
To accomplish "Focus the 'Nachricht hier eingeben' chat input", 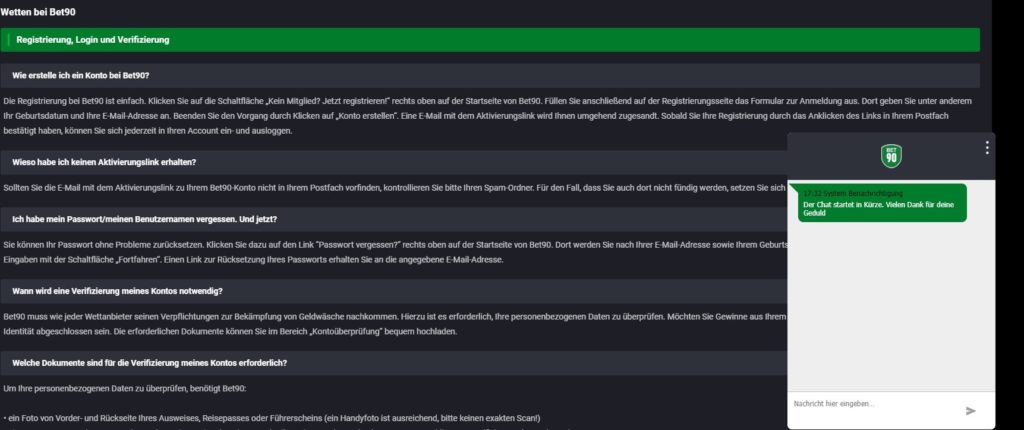I will point(874,405).
